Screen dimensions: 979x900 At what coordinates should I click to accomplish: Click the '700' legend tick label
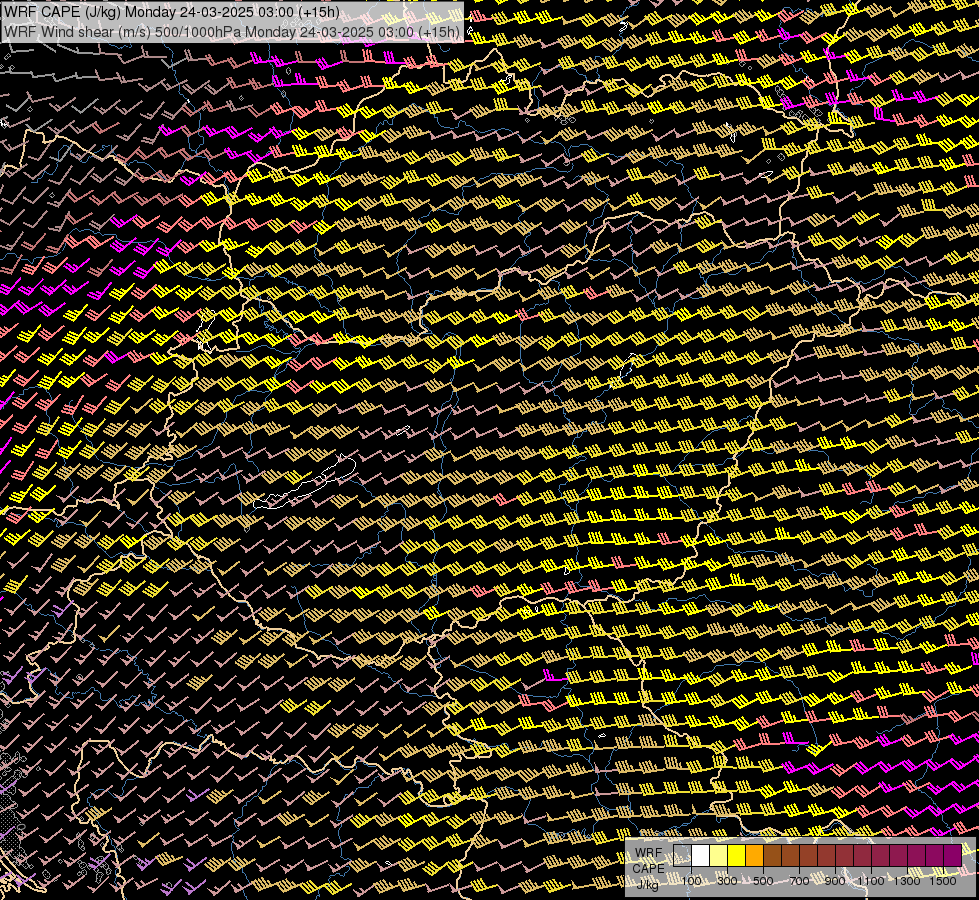pos(799,881)
